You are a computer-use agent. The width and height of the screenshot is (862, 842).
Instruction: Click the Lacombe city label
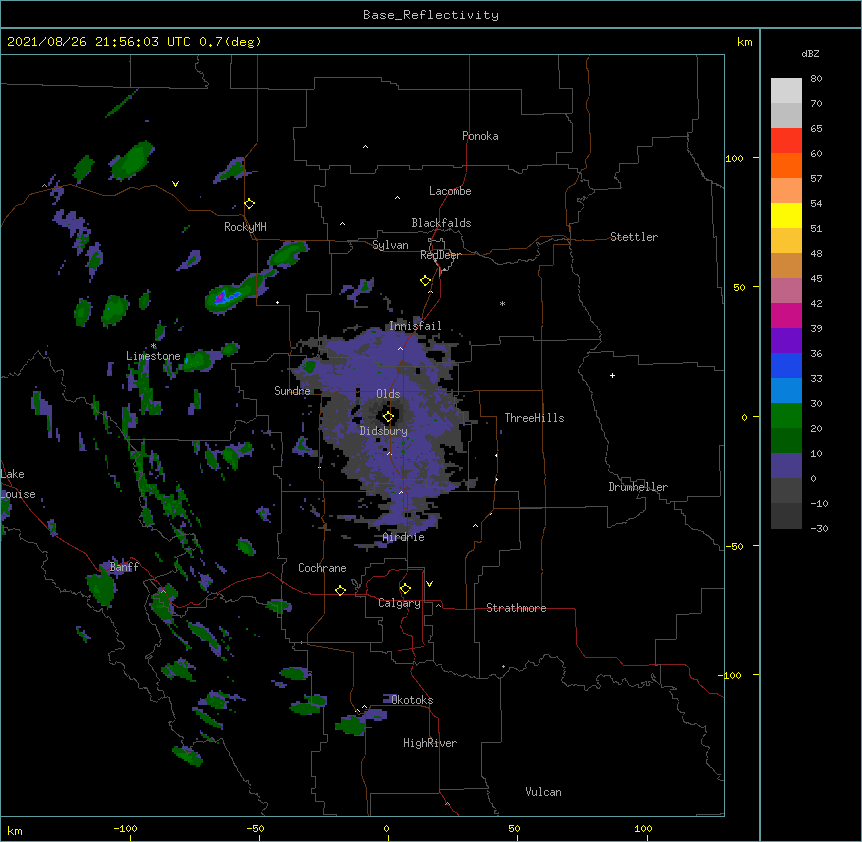tap(450, 191)
